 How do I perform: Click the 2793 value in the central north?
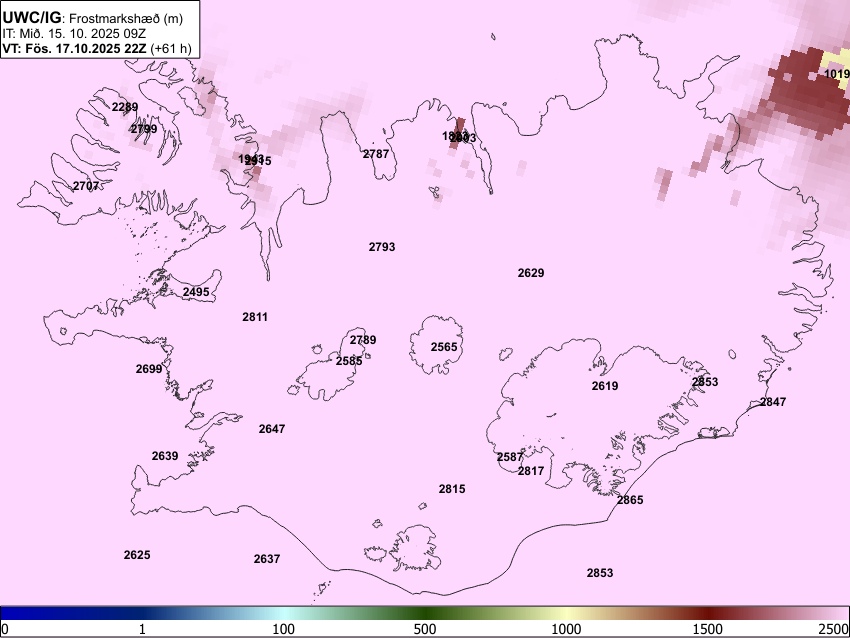point(382,247)
